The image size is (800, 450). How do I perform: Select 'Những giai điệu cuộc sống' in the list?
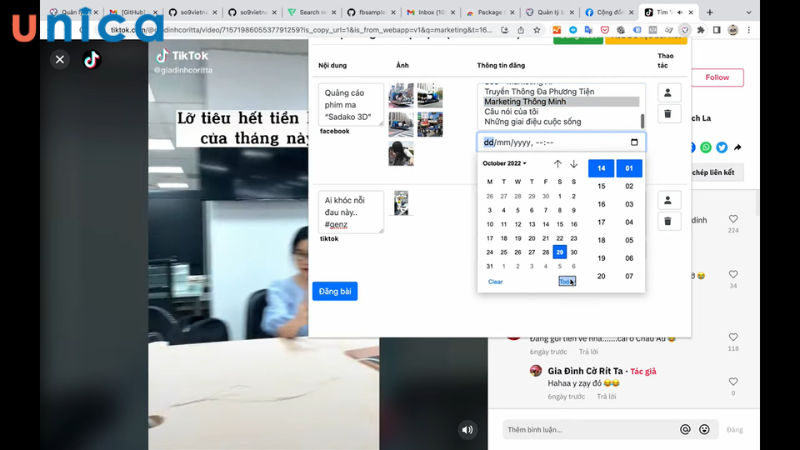(x=533, y=121)
